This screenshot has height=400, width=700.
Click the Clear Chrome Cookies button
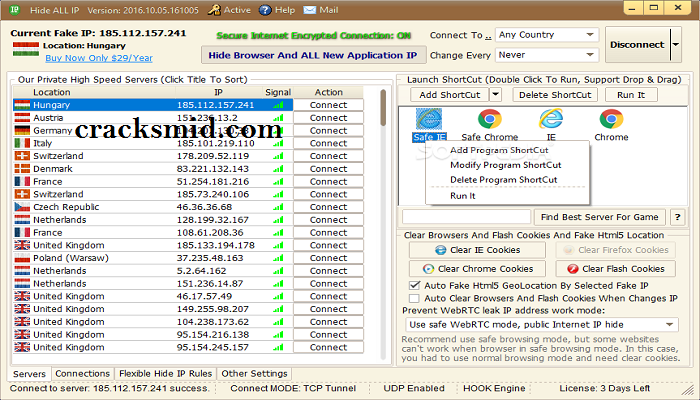477,269
